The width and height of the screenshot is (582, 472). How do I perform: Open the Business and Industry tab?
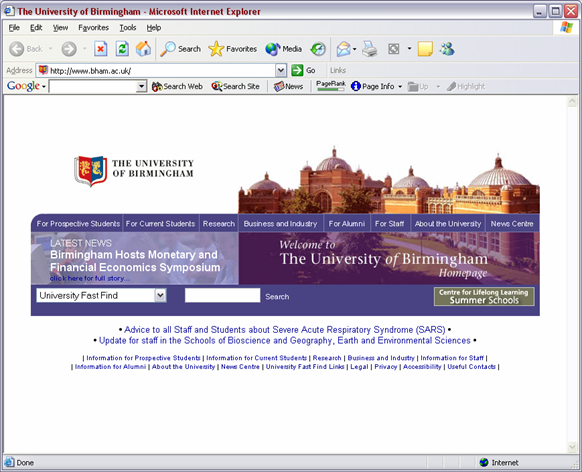(280, 223)
